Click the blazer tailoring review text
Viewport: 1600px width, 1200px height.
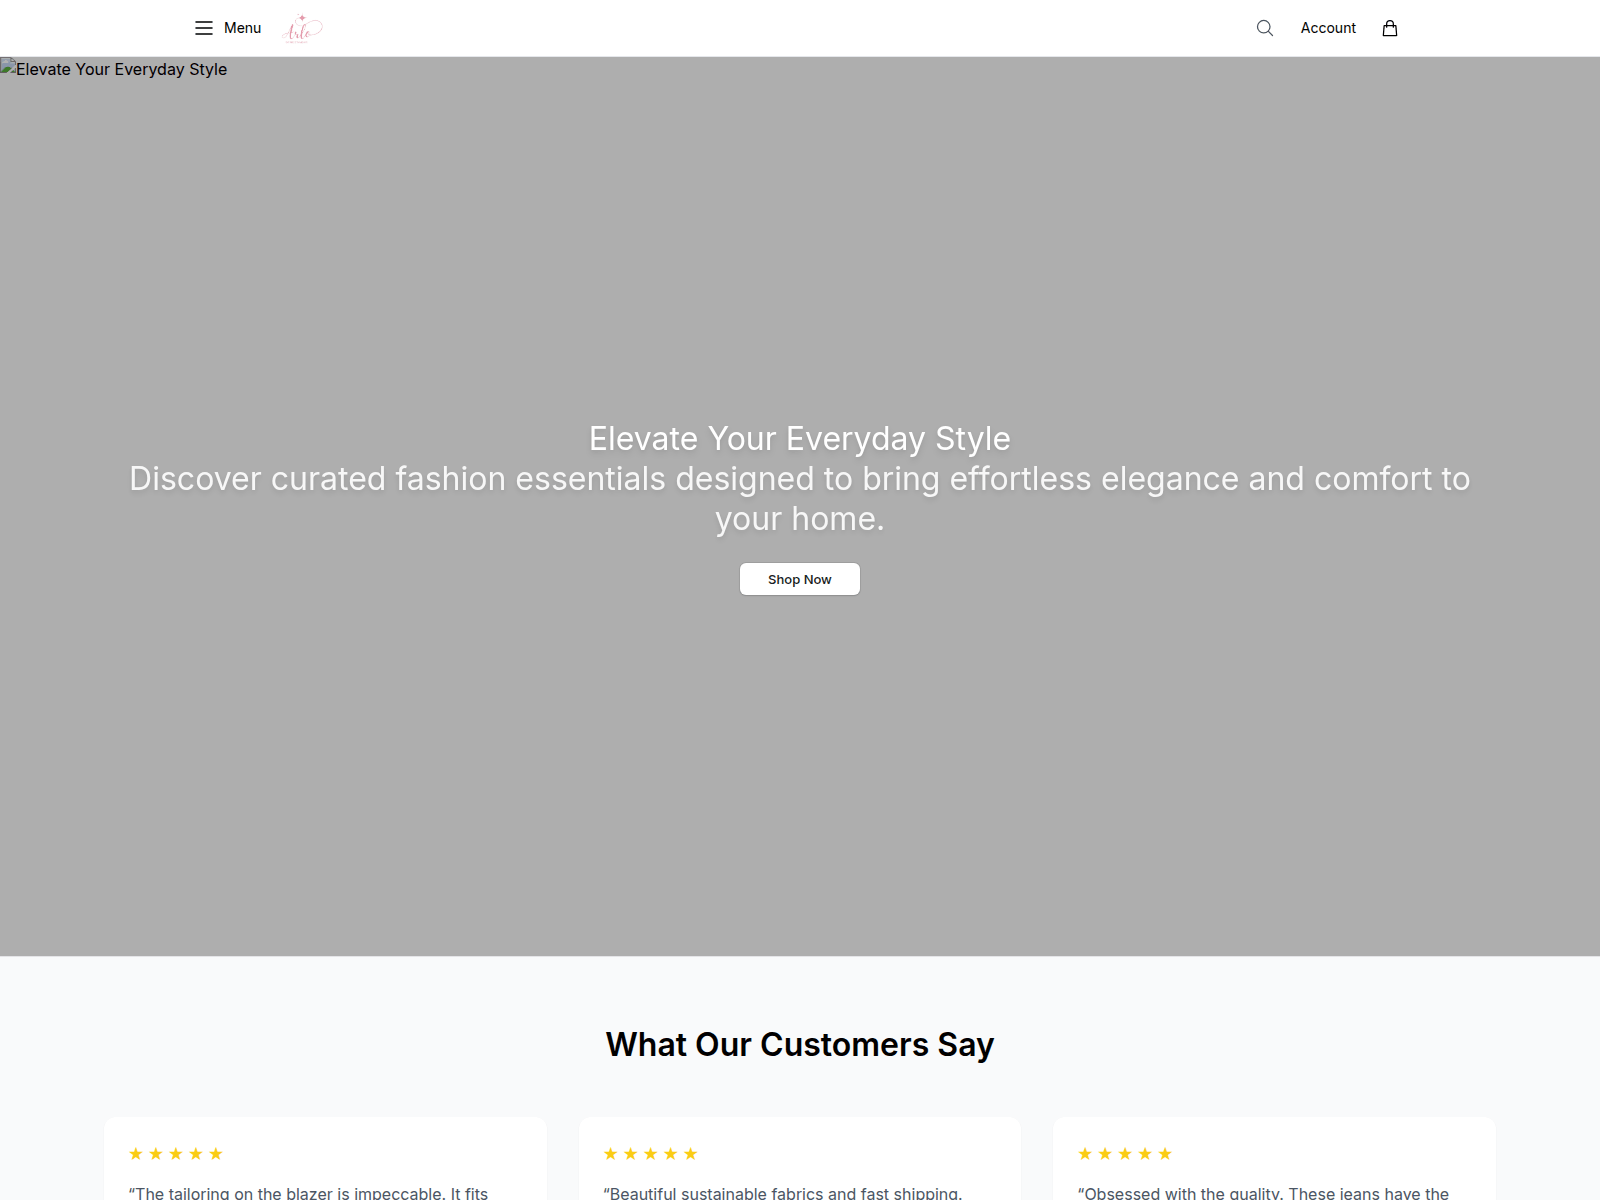[x=308, y=1192]
